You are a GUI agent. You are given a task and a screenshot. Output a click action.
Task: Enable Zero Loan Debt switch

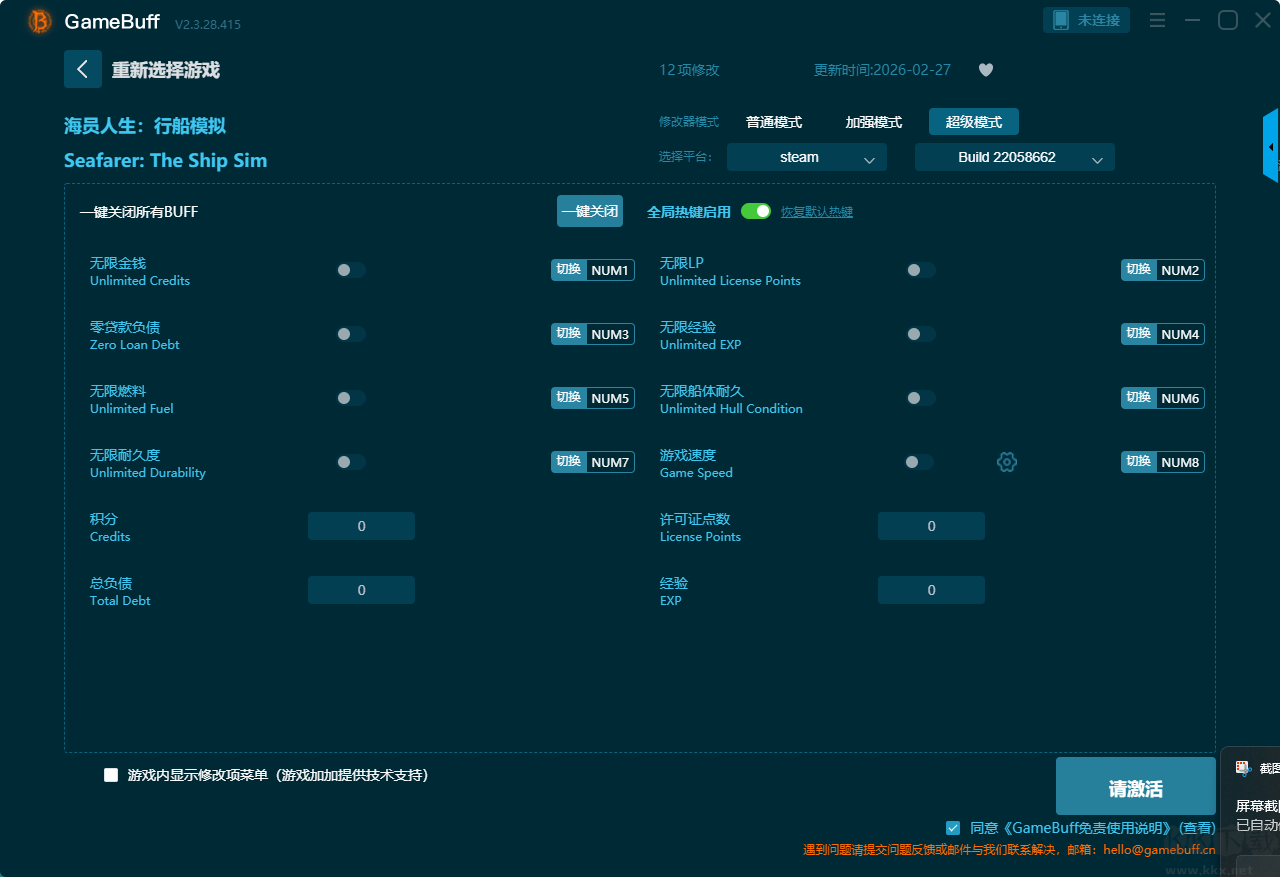(x=351, y=334)
